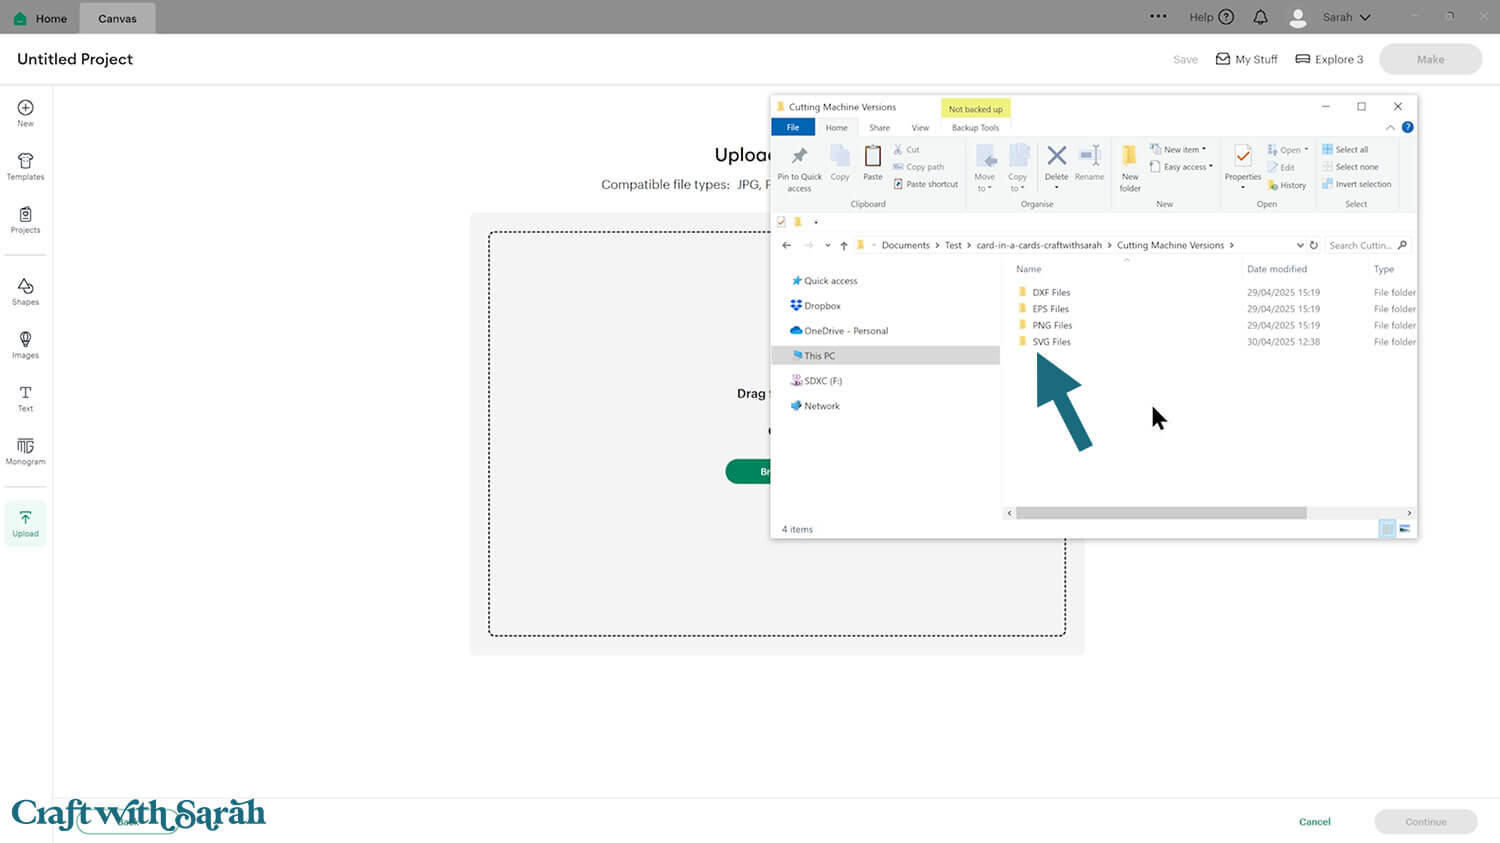Click the horizontal scrollbar in file list
Viewport: 1500px width, 843px height.
pos(1160,513)
